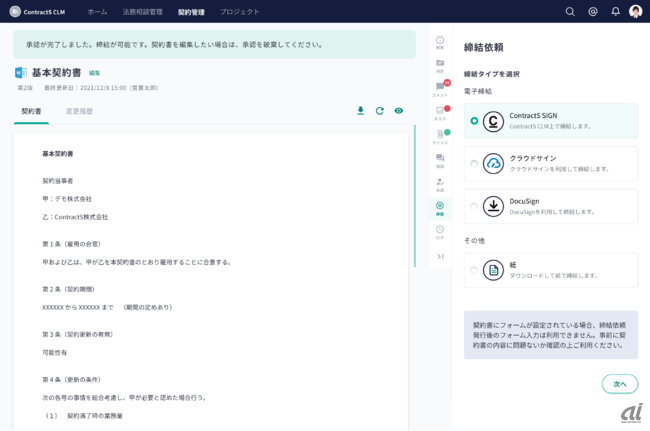Open the approval person sidebar icon

click(x=440, y=184)
